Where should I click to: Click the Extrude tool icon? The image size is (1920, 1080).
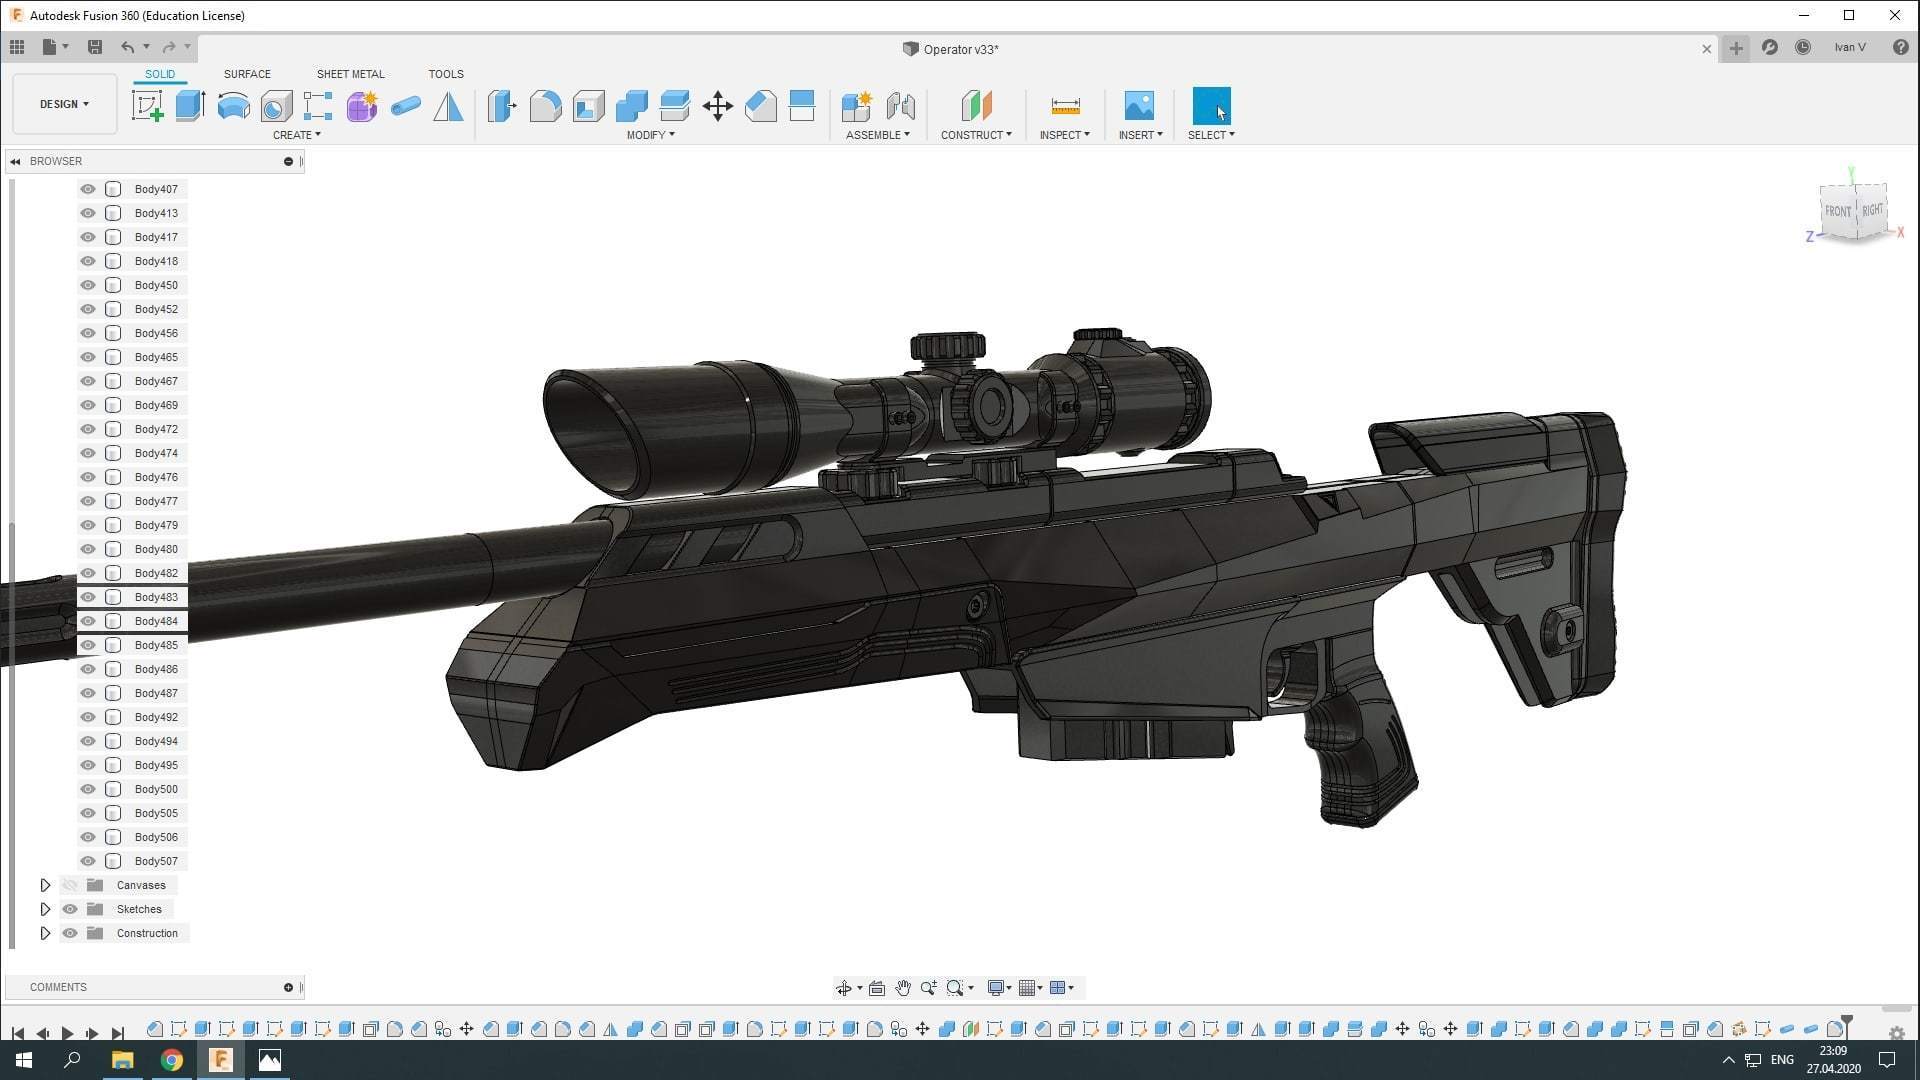click(x=190, y=106)
